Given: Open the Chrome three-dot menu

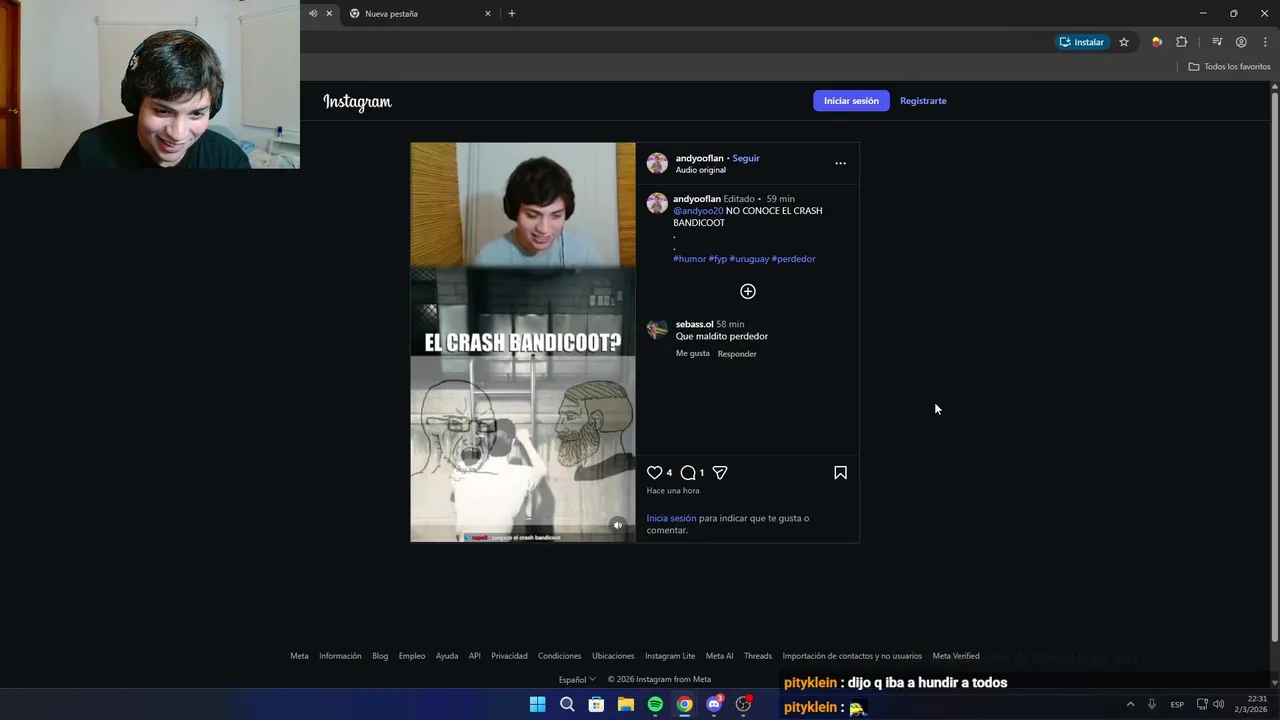Looking at the screenshot, I should (x=1265, y=42).
